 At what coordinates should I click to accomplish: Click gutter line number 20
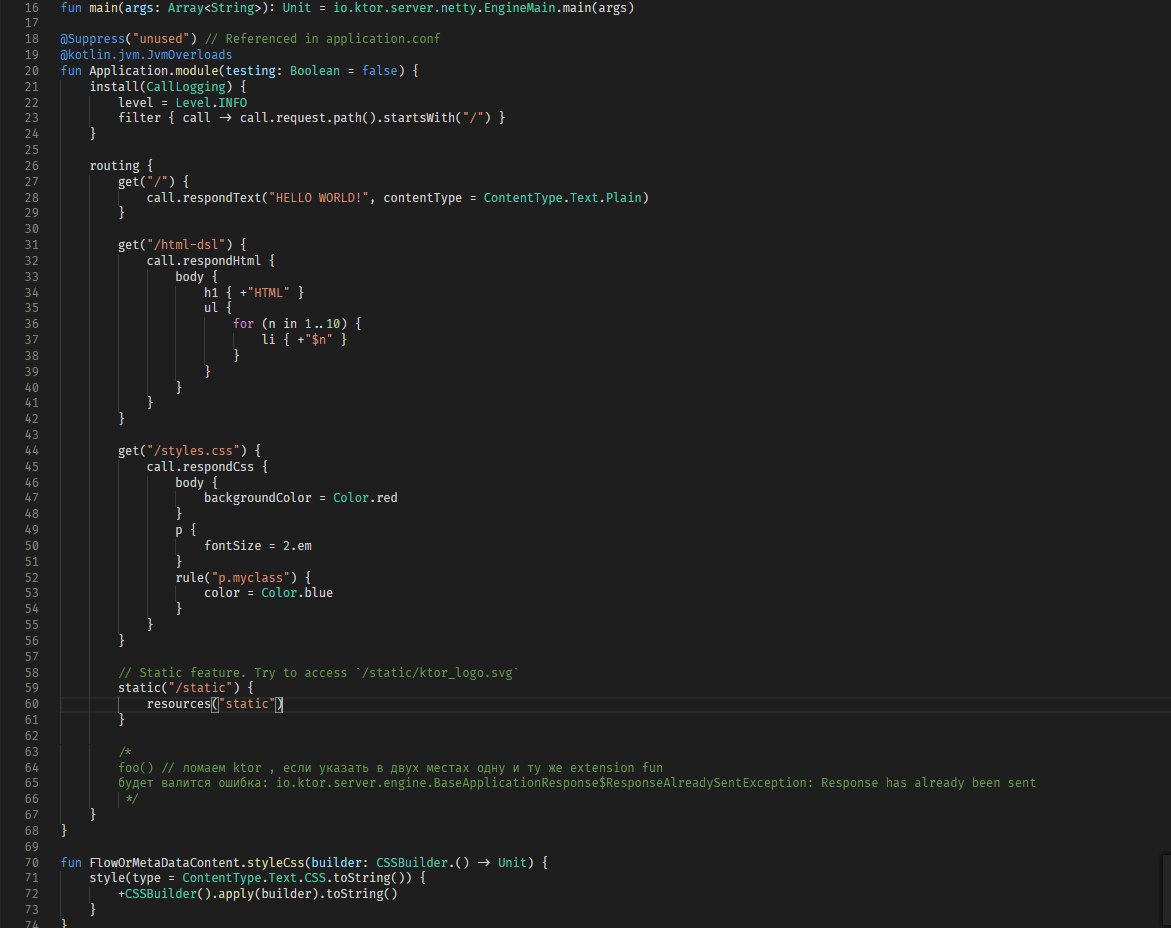click(x=31, y=71)
